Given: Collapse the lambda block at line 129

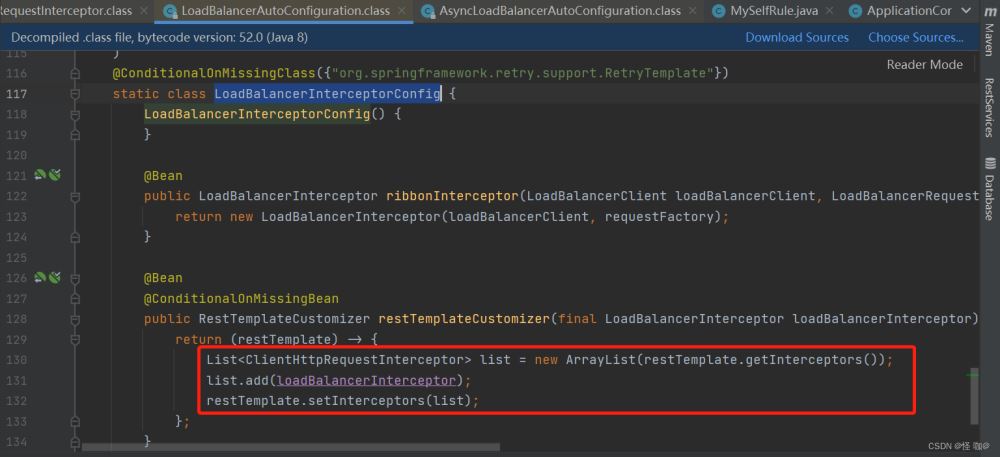Looking at the screenshot, I should pyautogui.click(x=75, y=339).
